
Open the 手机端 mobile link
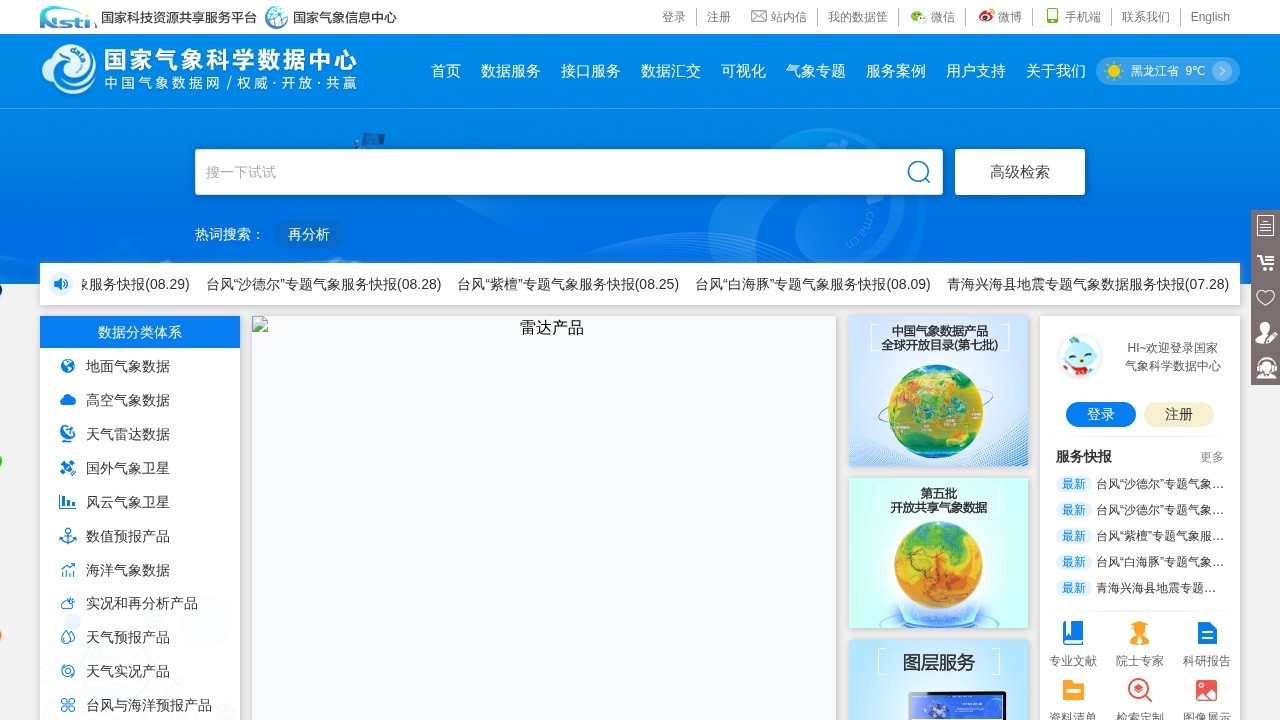click(x=1073, y=17)
